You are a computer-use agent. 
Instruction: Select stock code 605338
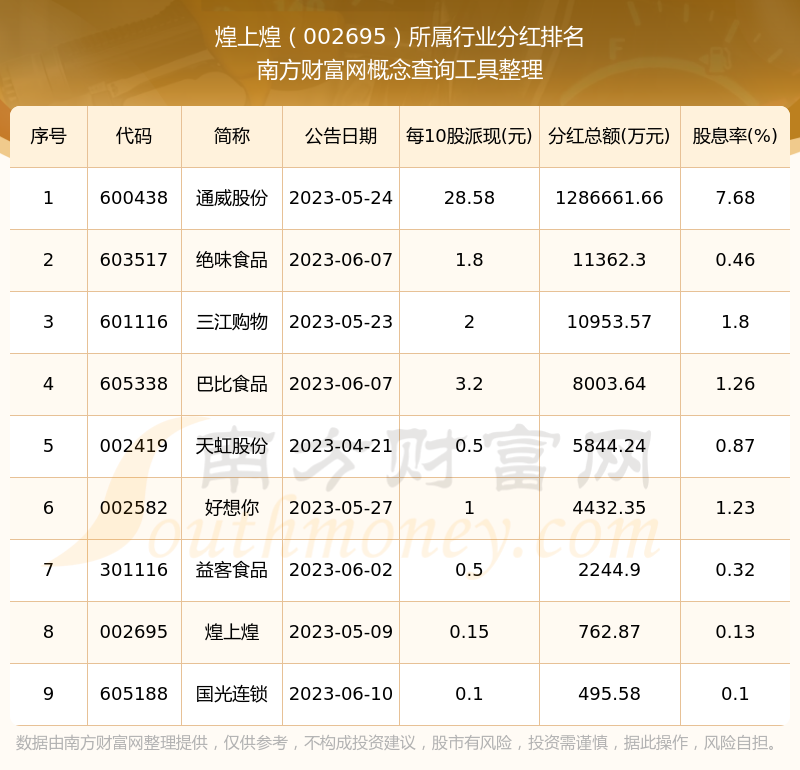134,384
